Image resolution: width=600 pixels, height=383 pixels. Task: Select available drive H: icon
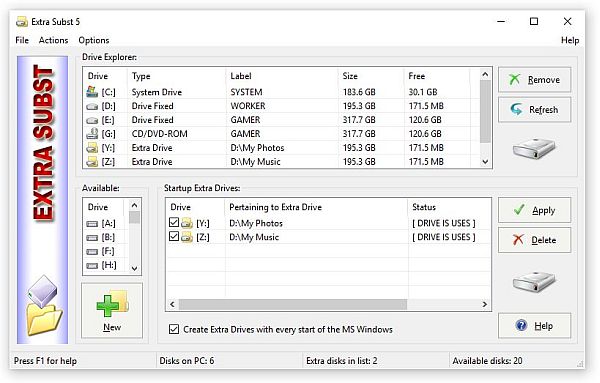pos(92,265)
